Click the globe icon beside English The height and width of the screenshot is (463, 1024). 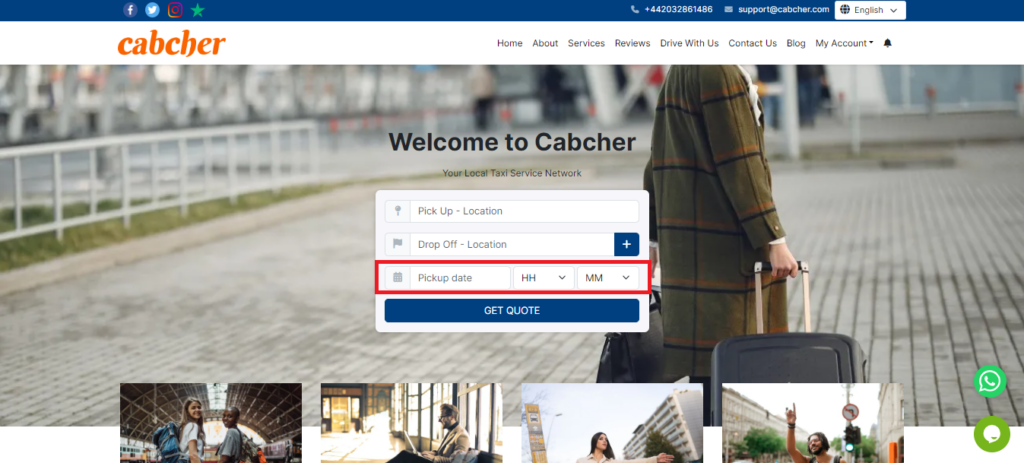(845, 10)
